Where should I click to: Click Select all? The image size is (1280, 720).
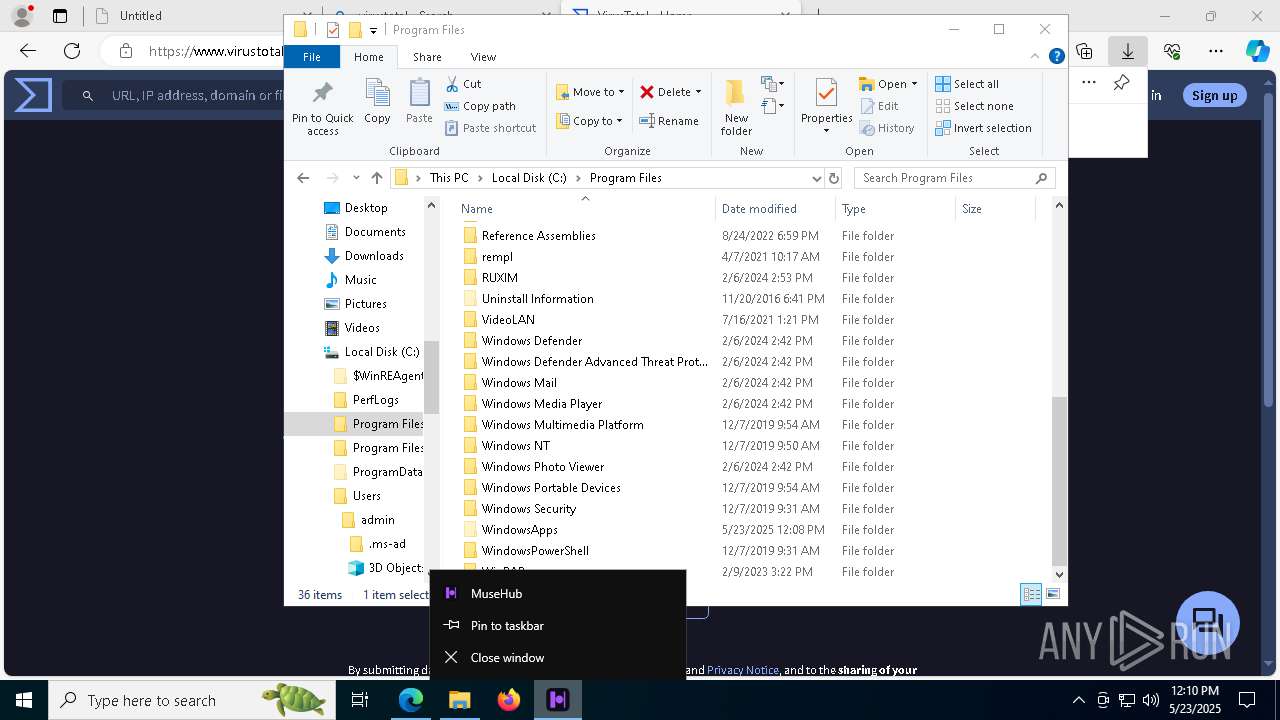[967, 84]
